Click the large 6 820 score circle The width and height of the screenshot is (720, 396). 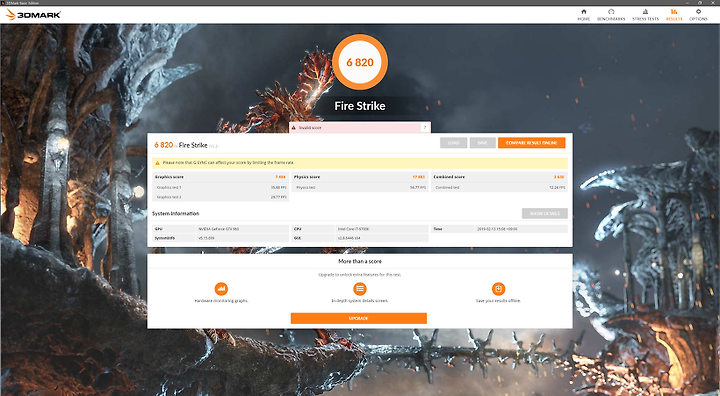(360, 62)
